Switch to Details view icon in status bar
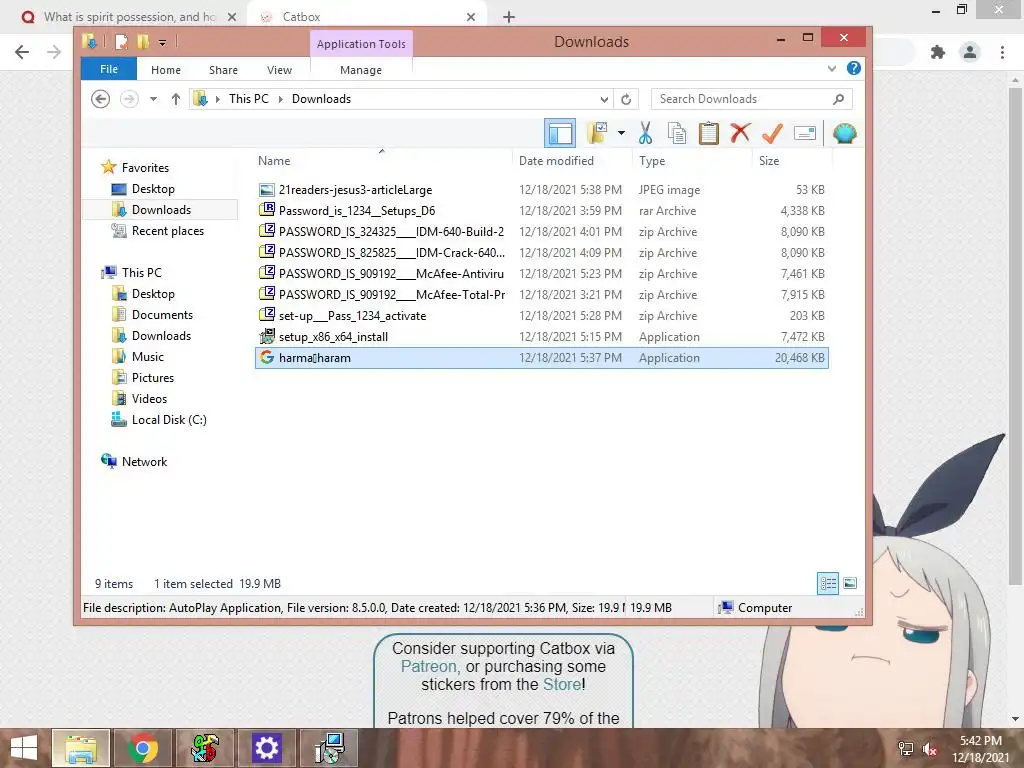This screenshot has width=1024, height=768. tap(827, 583)
